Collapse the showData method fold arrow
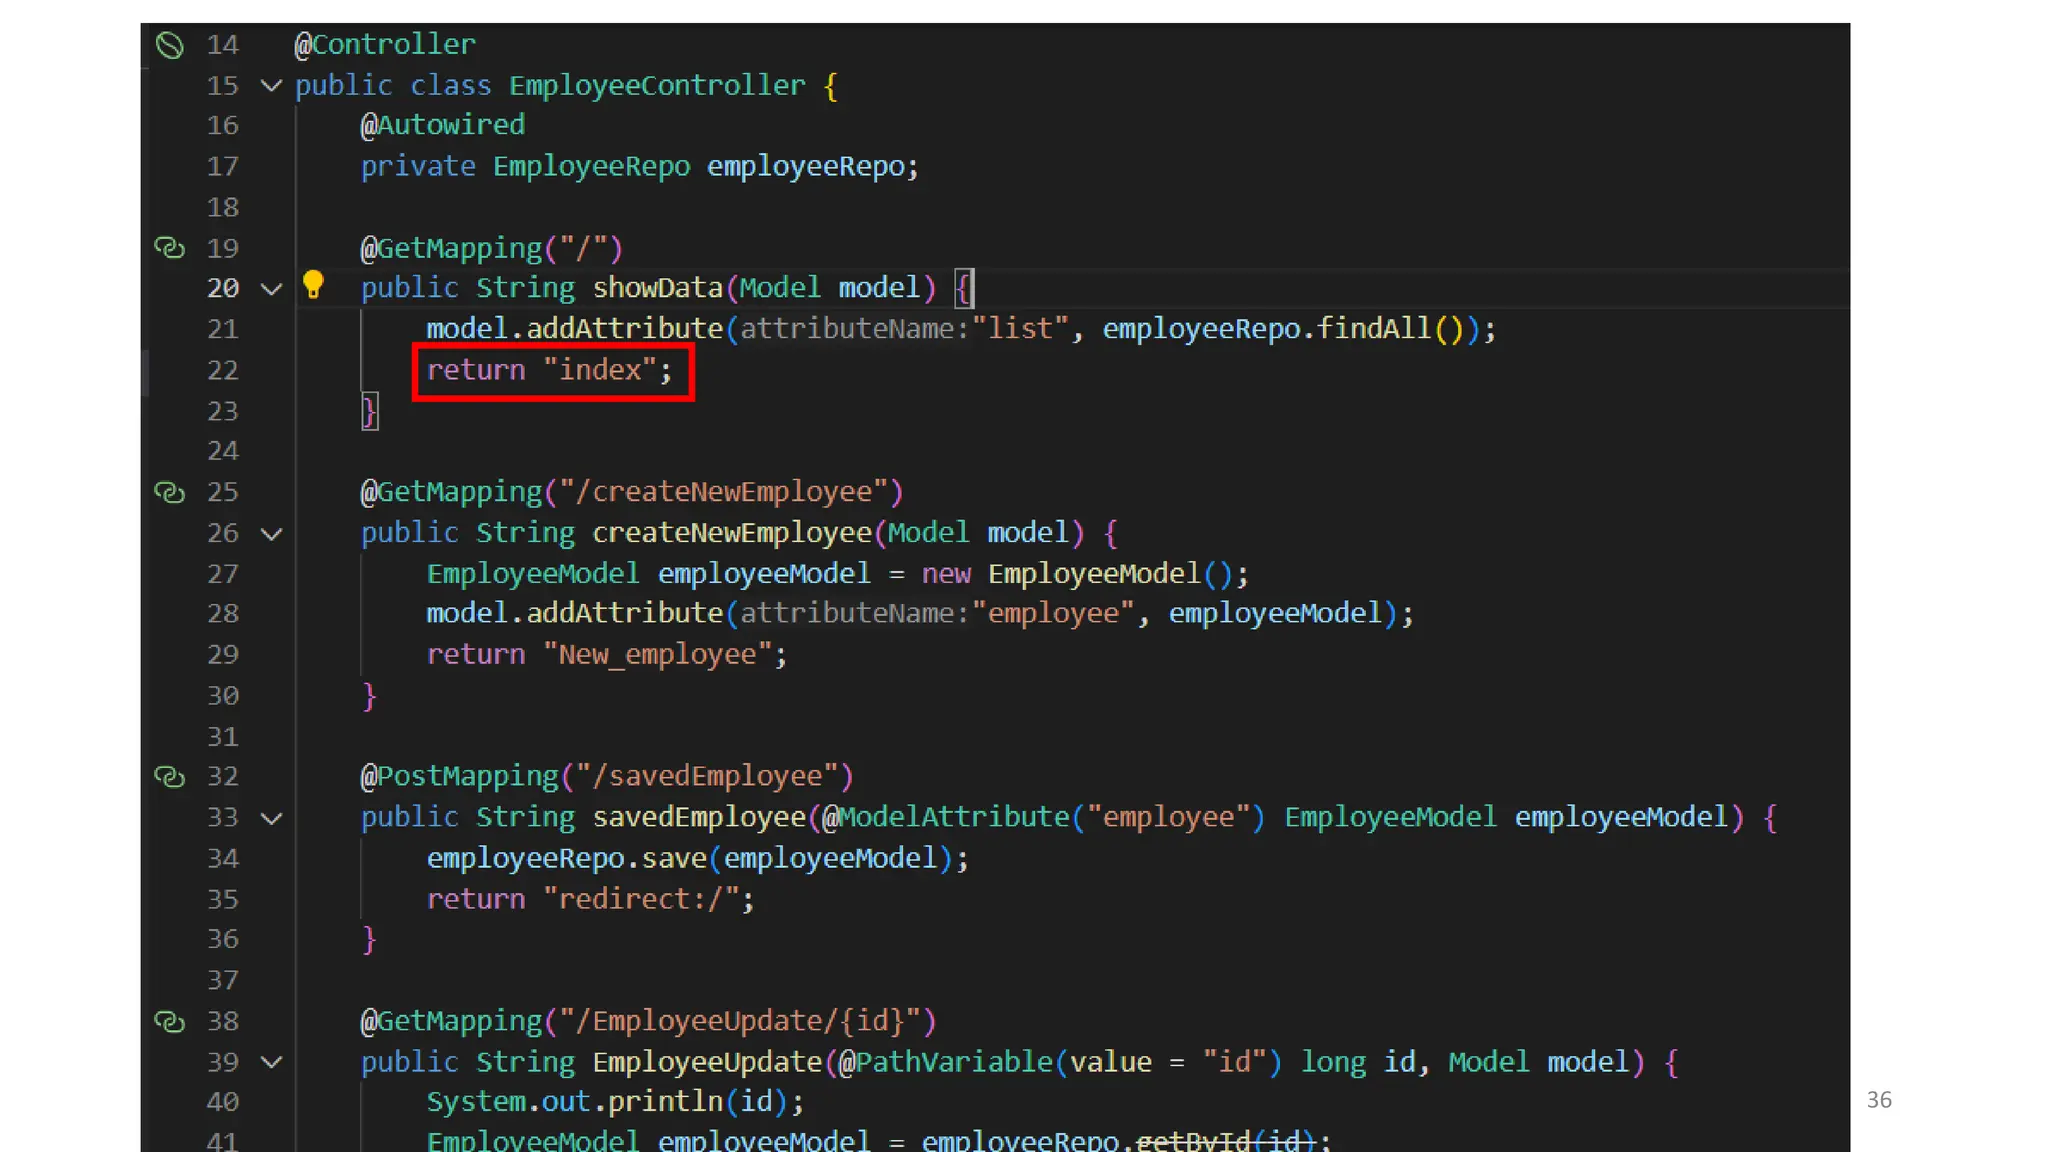 pyautogui.click(x=271, y=289)
